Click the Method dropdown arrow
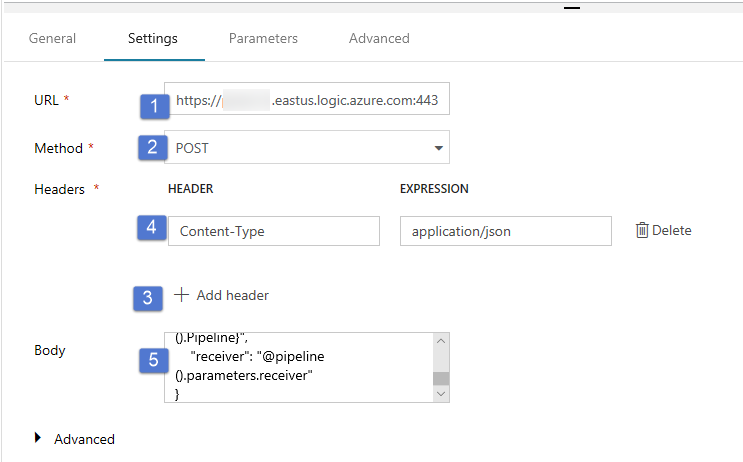The width and height of the screenshot is (743, 462). point(439,148)
